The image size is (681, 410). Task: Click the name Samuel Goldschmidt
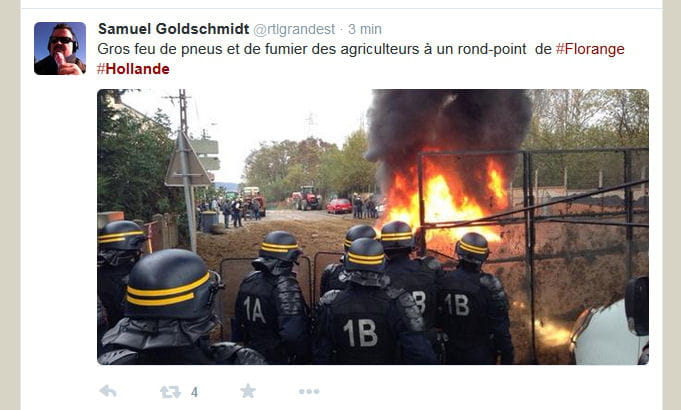point(173,29)
